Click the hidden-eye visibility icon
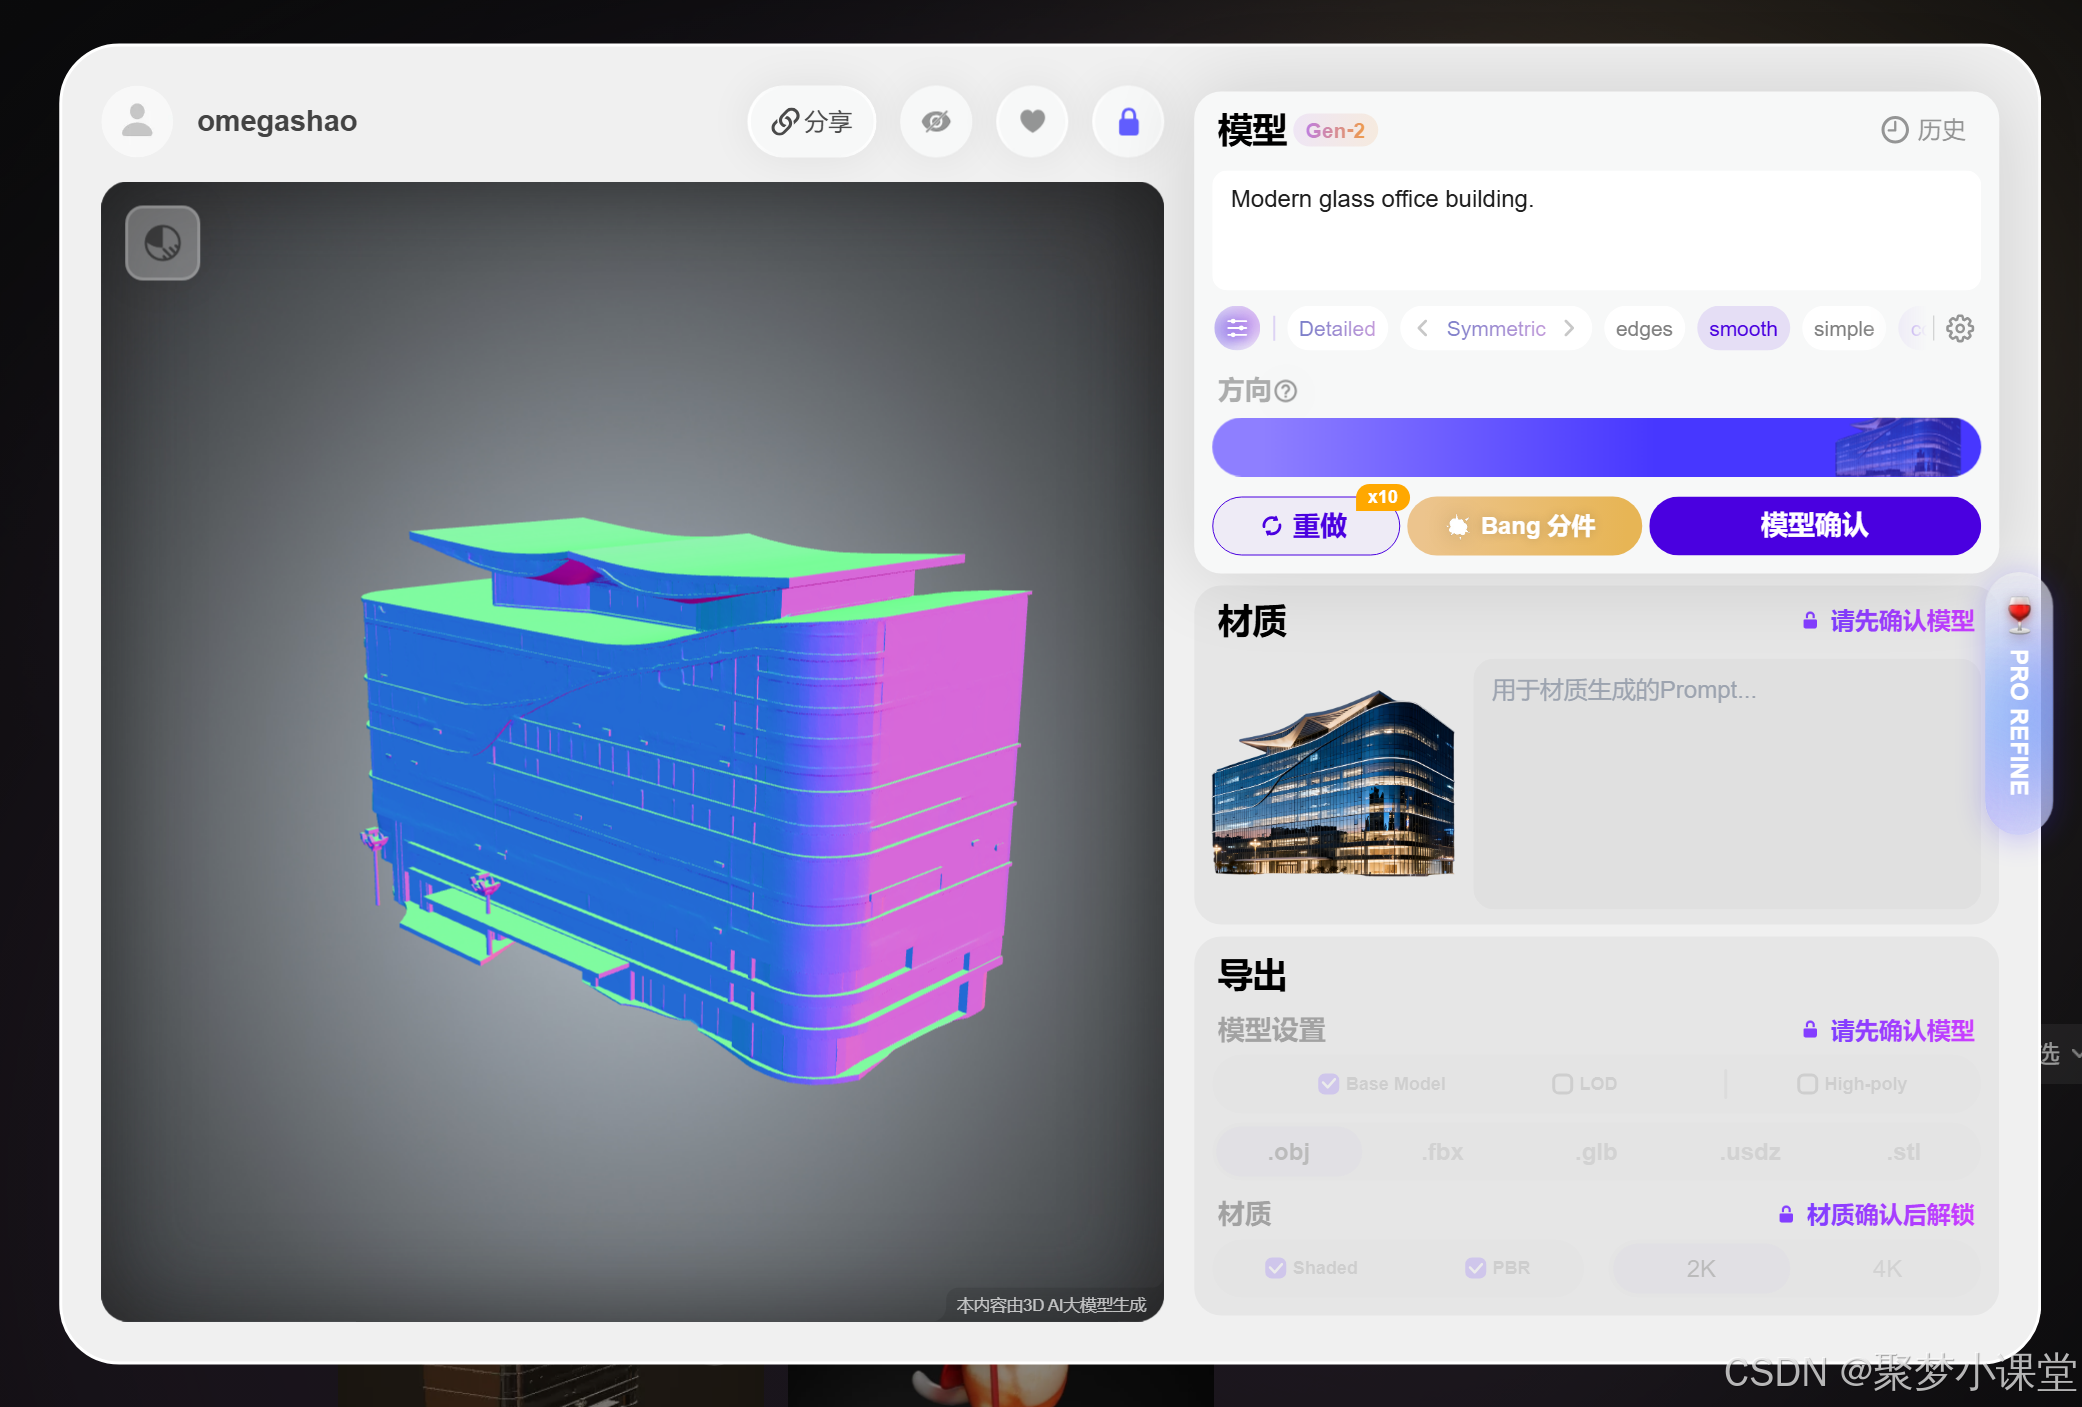2082x1407 pixels. (936, 122)
